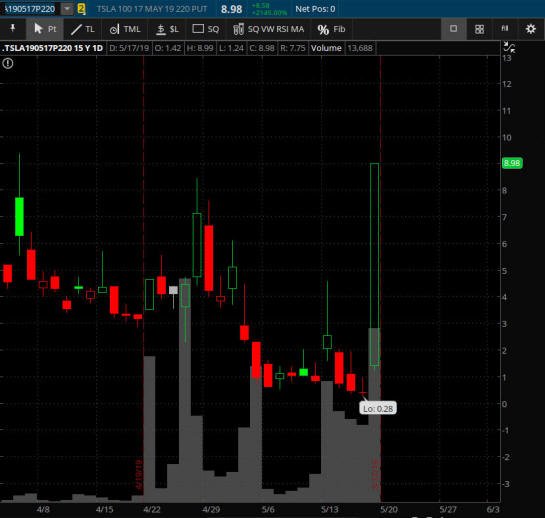Switch to single chart layout
545x518 pixels.
454,29
